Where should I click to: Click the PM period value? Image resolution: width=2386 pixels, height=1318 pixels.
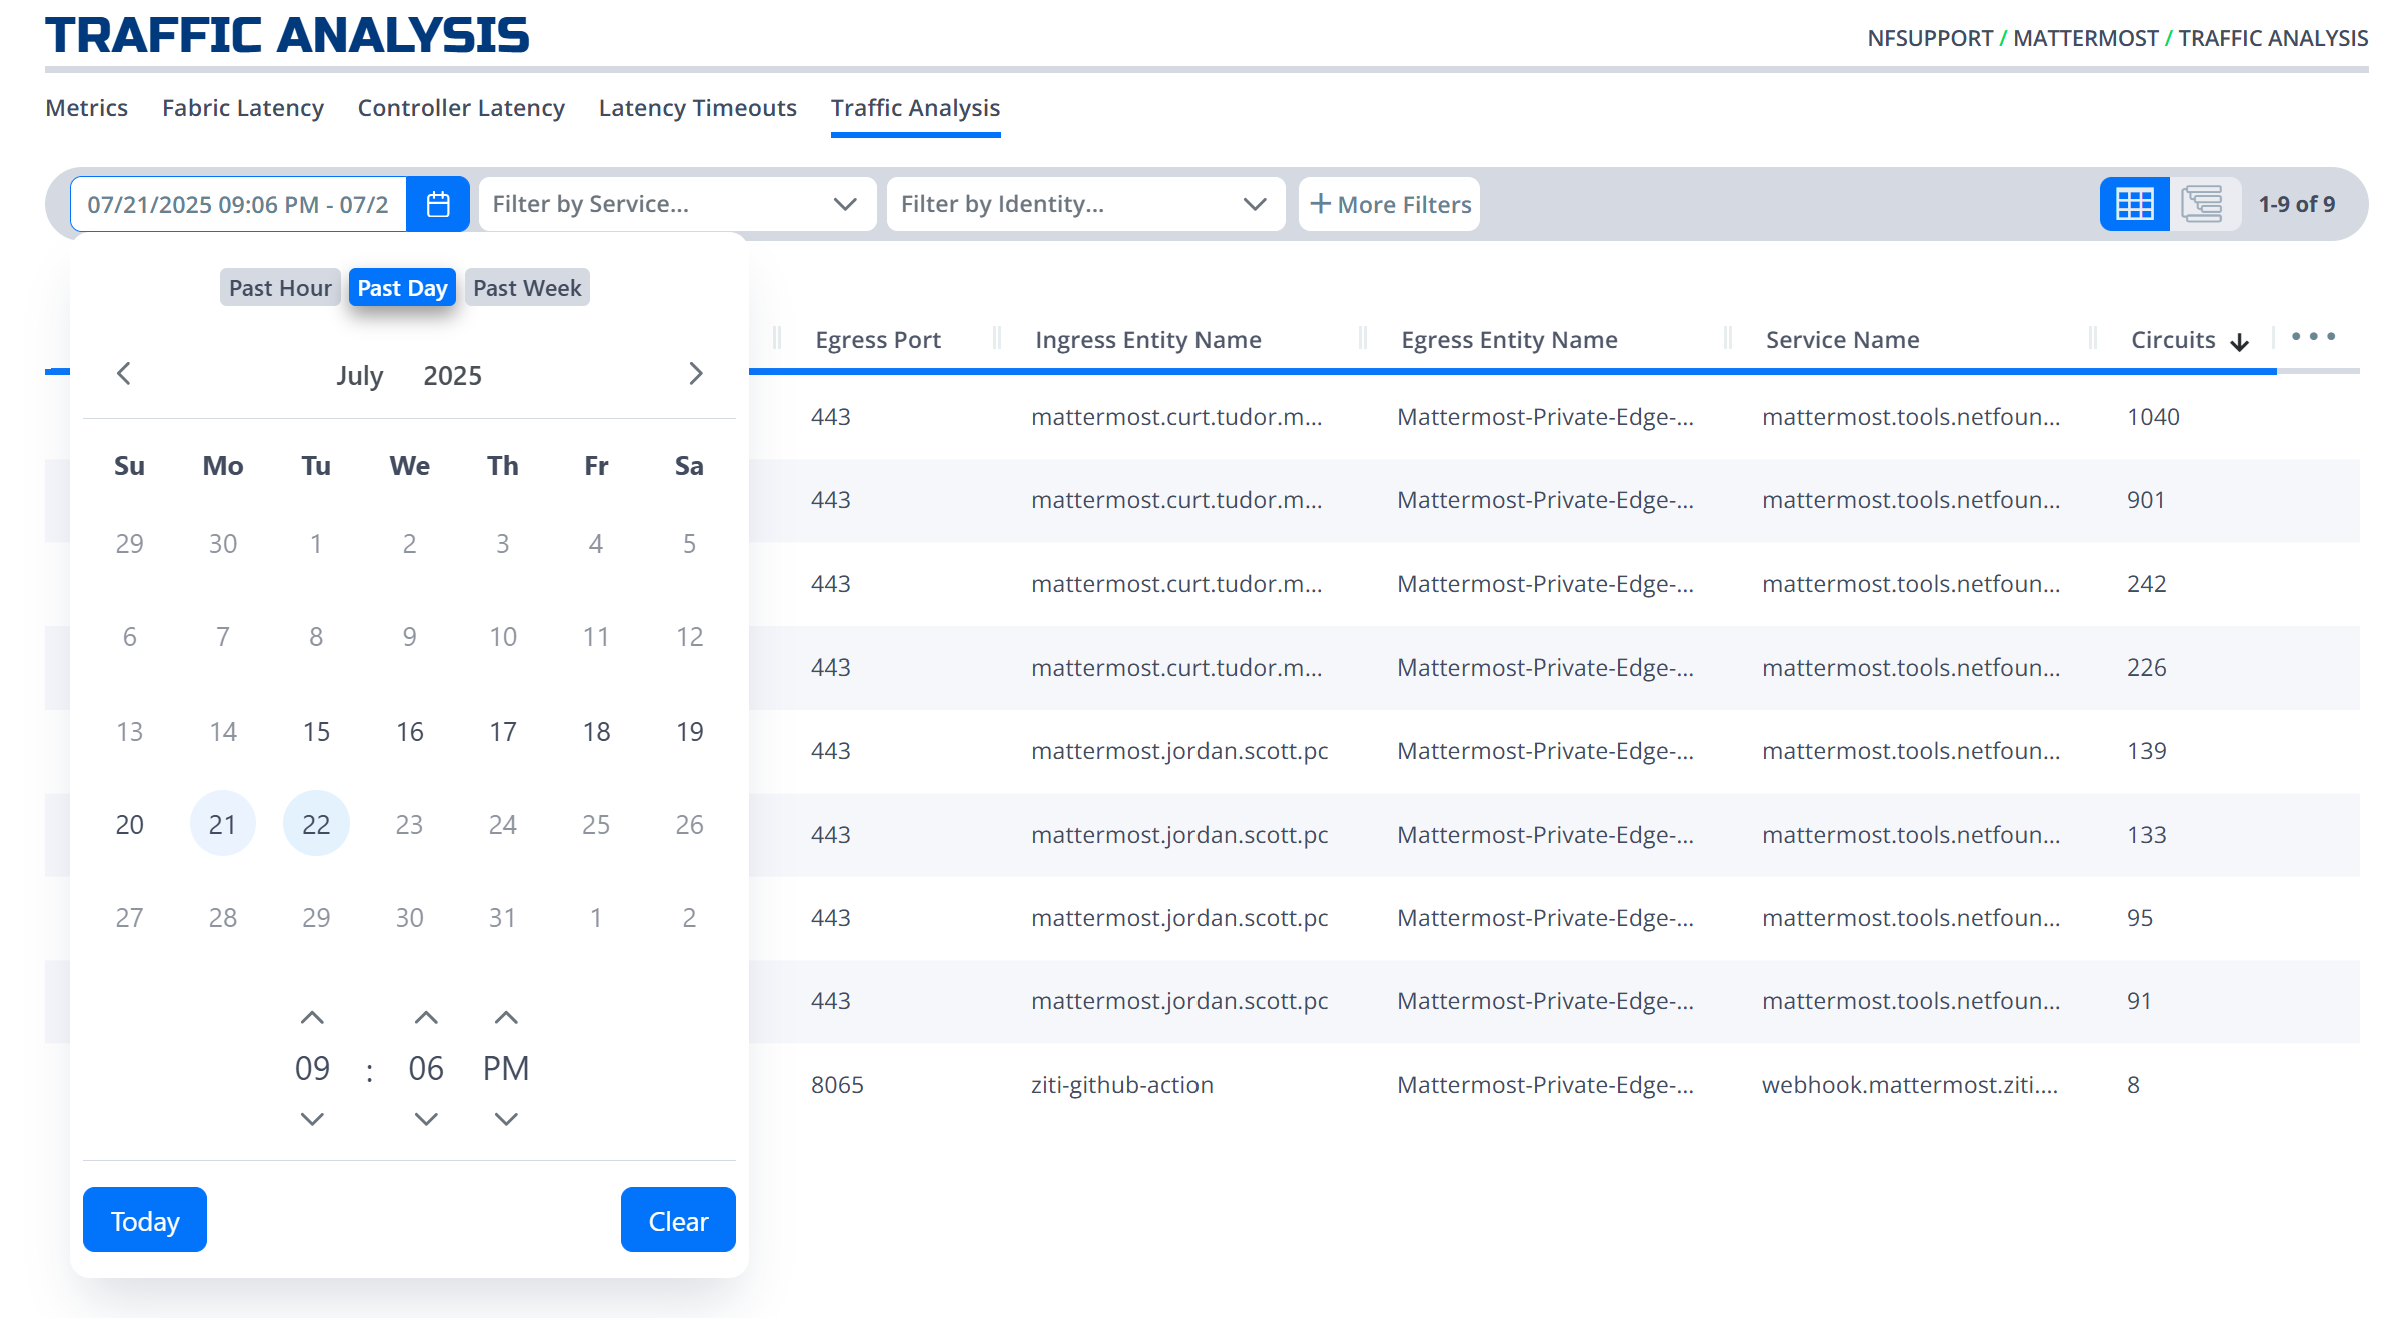pos(506,1069)
